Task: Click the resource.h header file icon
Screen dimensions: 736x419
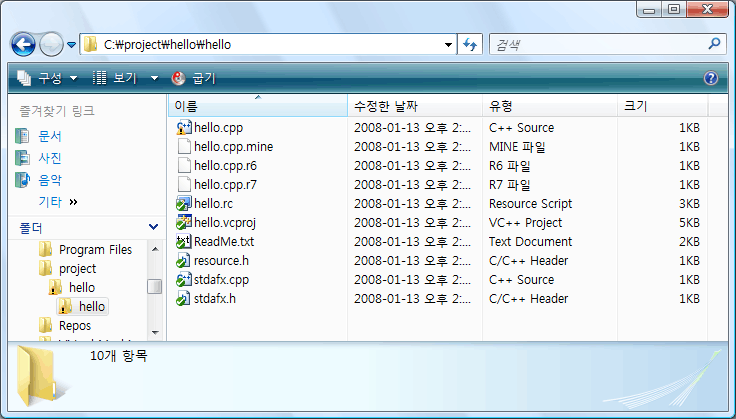Action: [x=183, y=261]
